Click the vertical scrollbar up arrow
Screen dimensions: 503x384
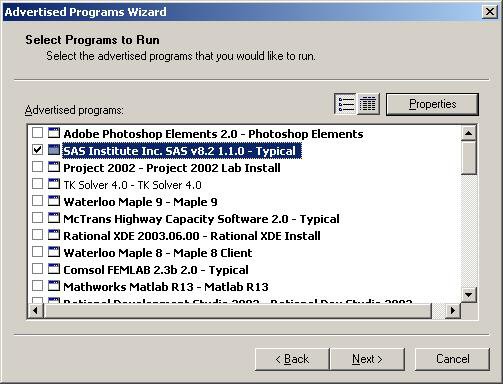[469, 133]
